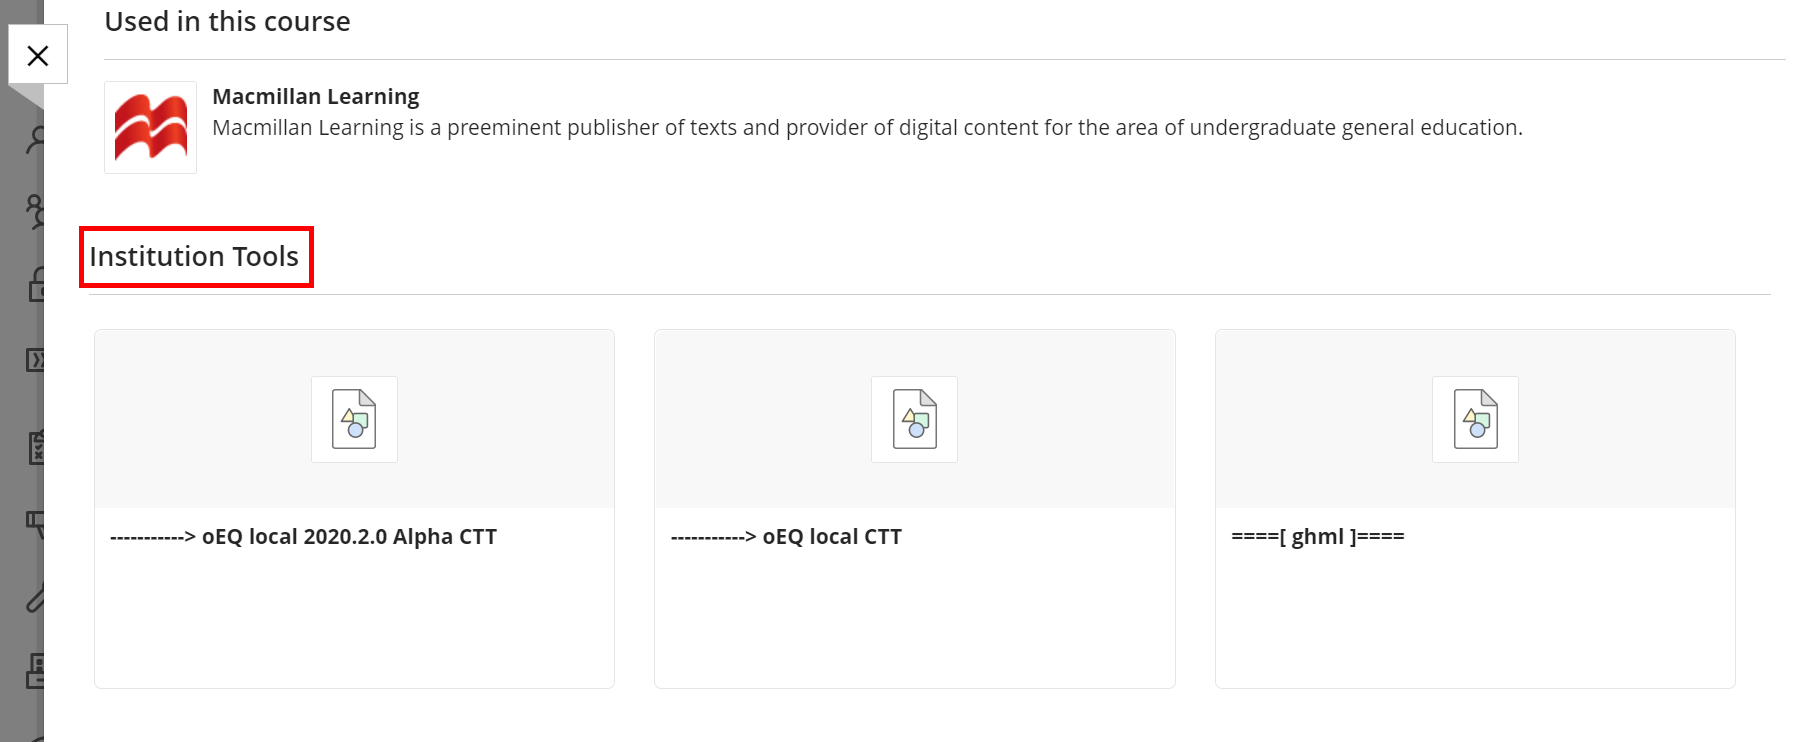This screenshot has width=1810, height=742.
Task: Click the oEQ local CTT placeholder icon
Action: click(x=914, y=419)
